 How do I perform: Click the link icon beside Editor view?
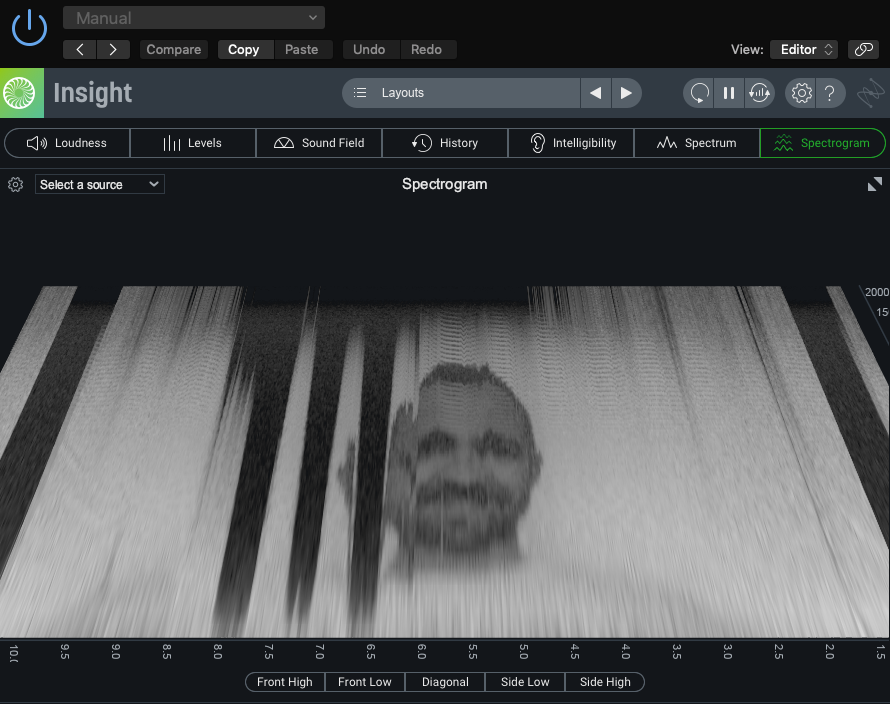click(x=862, y=49)
